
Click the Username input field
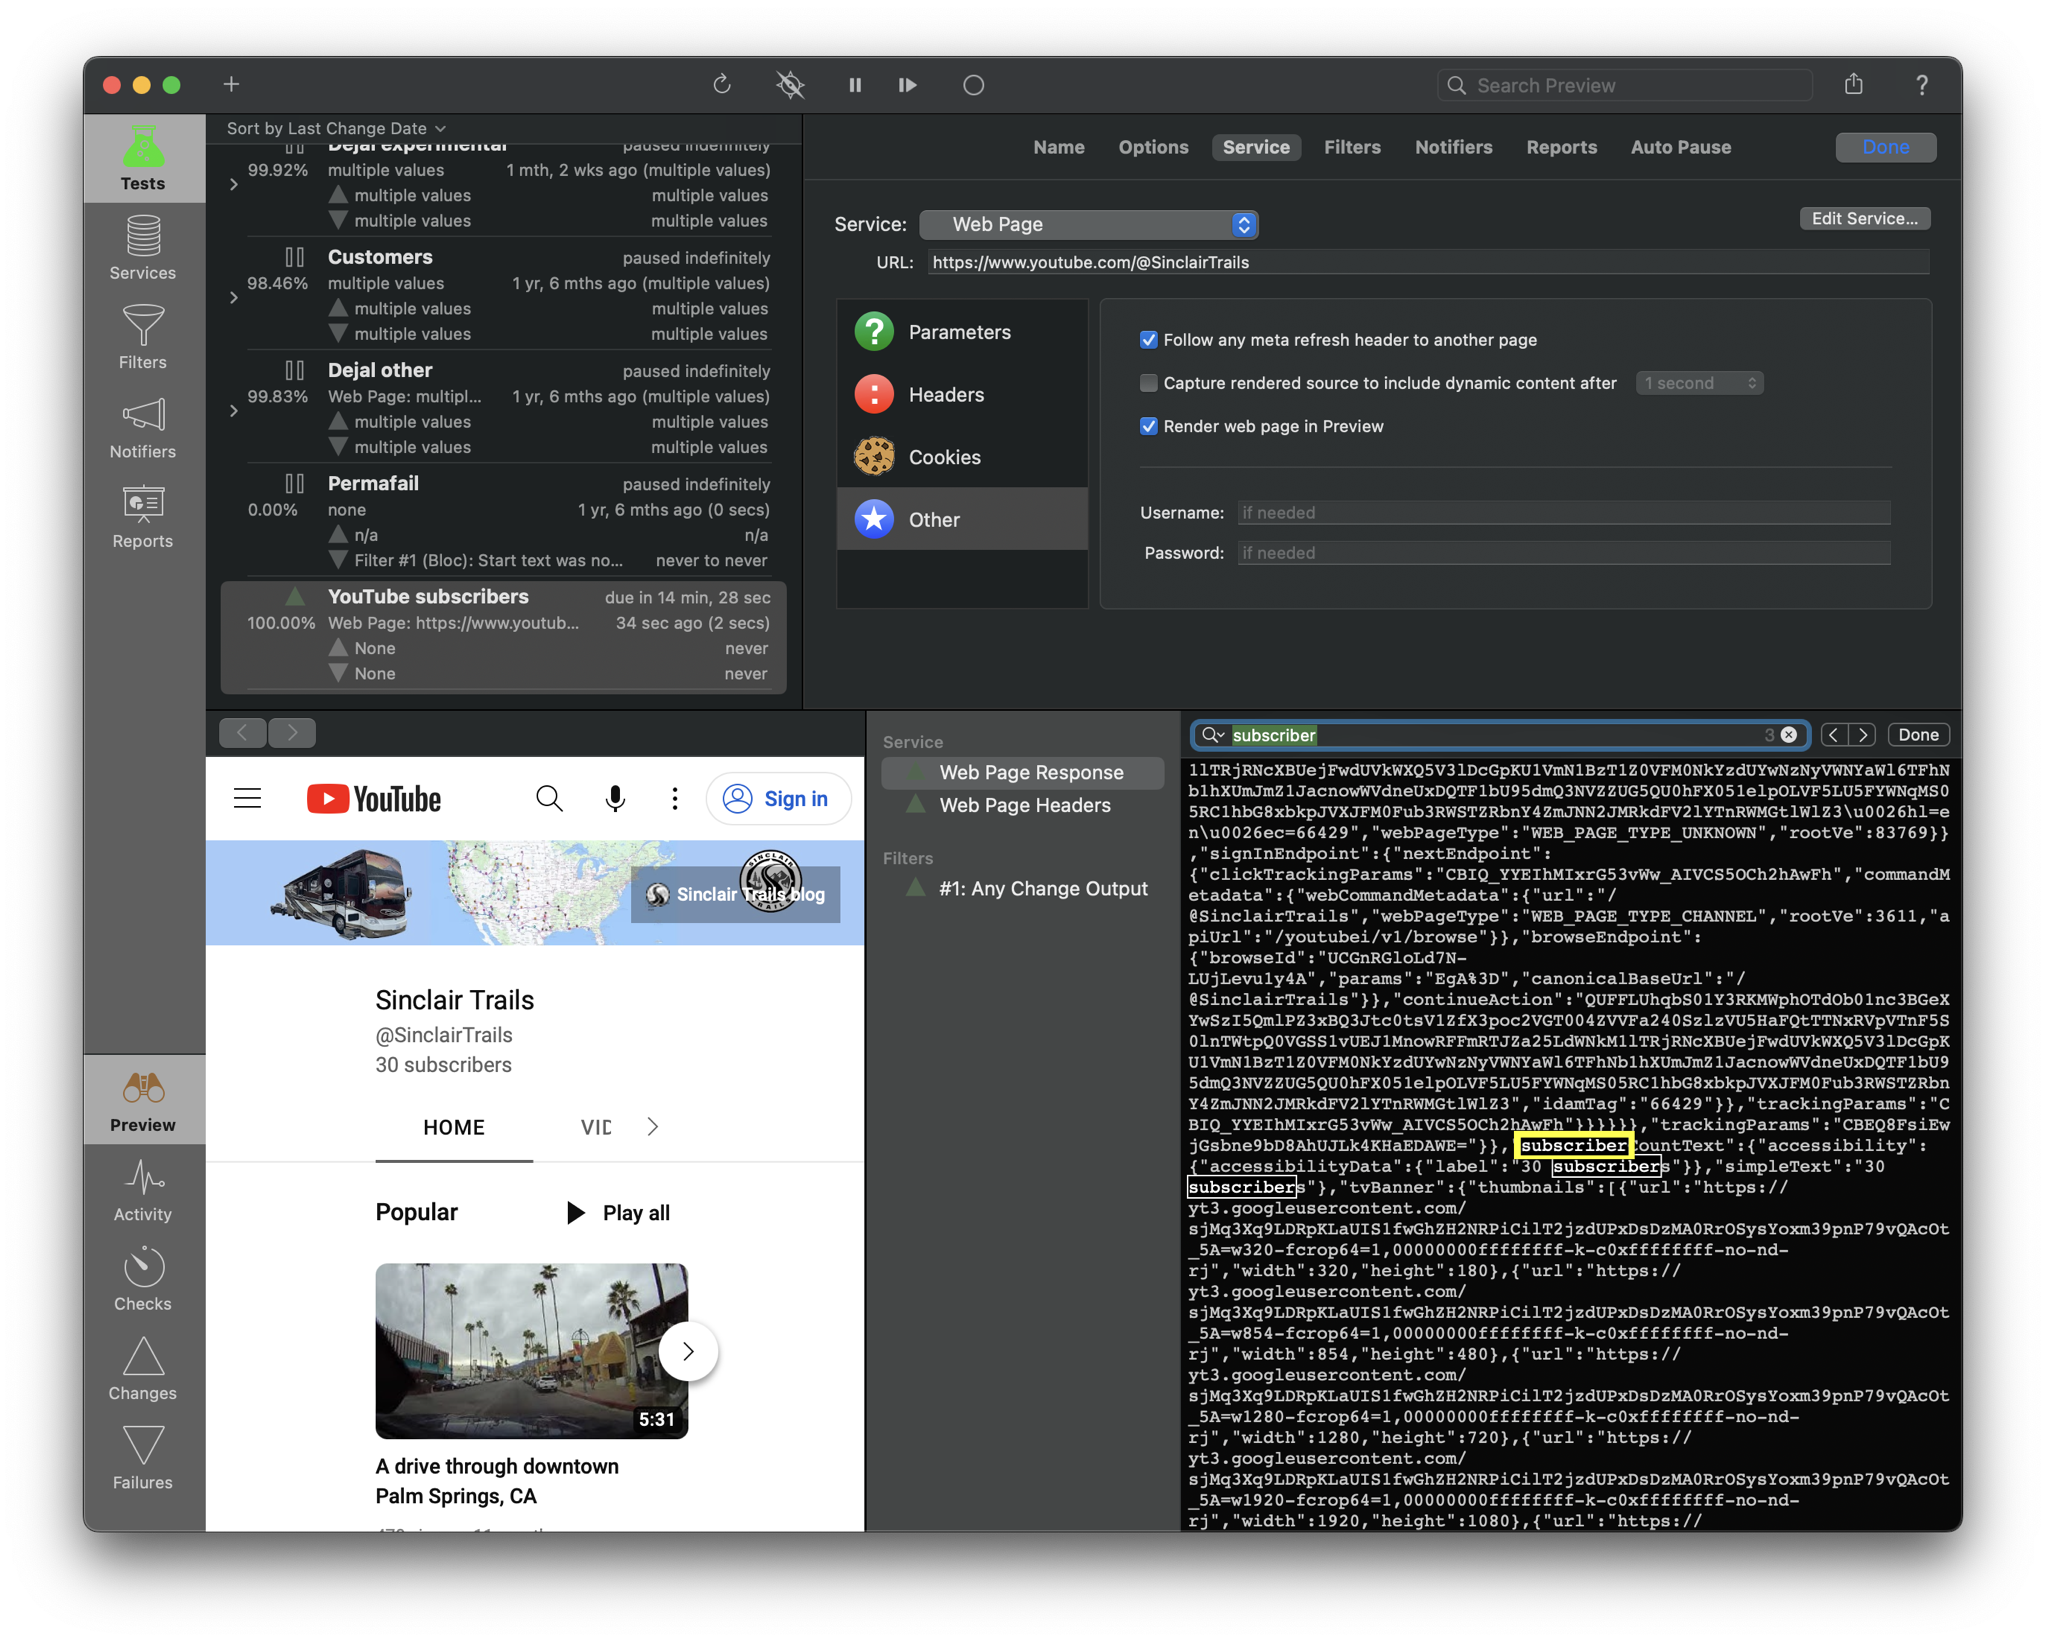coord(1563,513)
